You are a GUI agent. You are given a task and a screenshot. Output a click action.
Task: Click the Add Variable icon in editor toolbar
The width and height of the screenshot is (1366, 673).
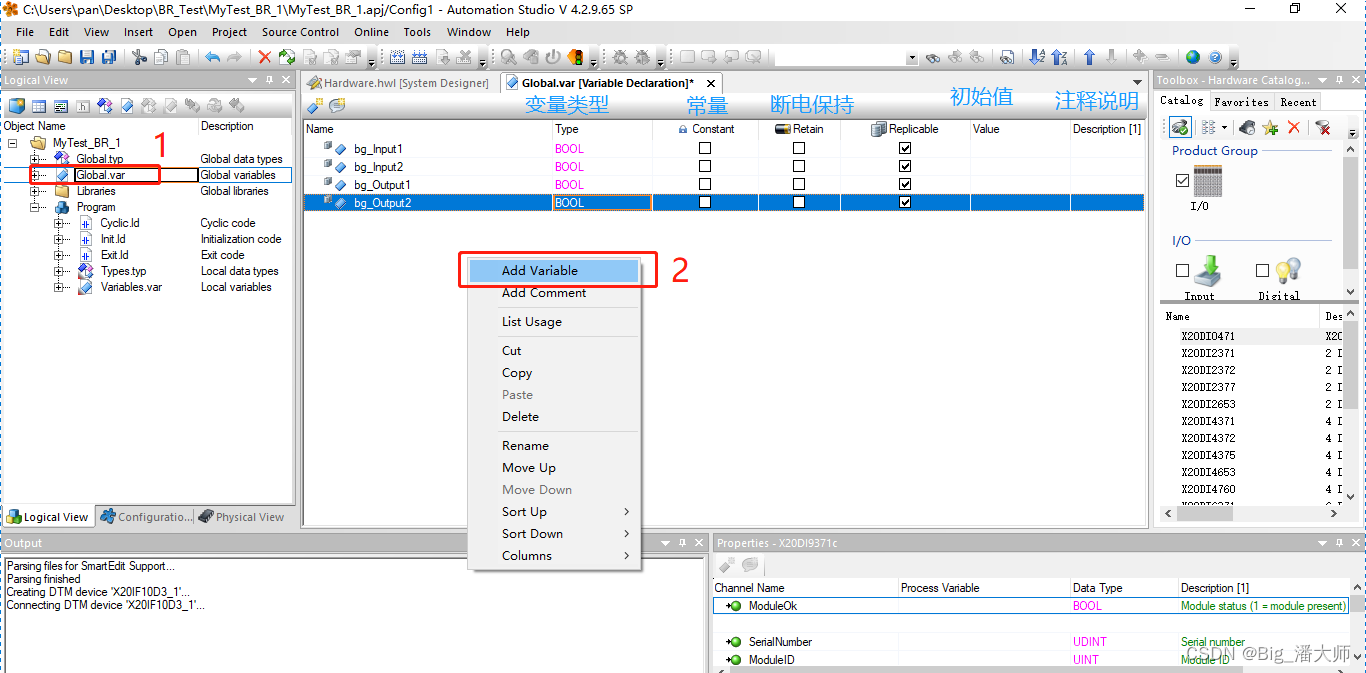click(x=315, y=105)
